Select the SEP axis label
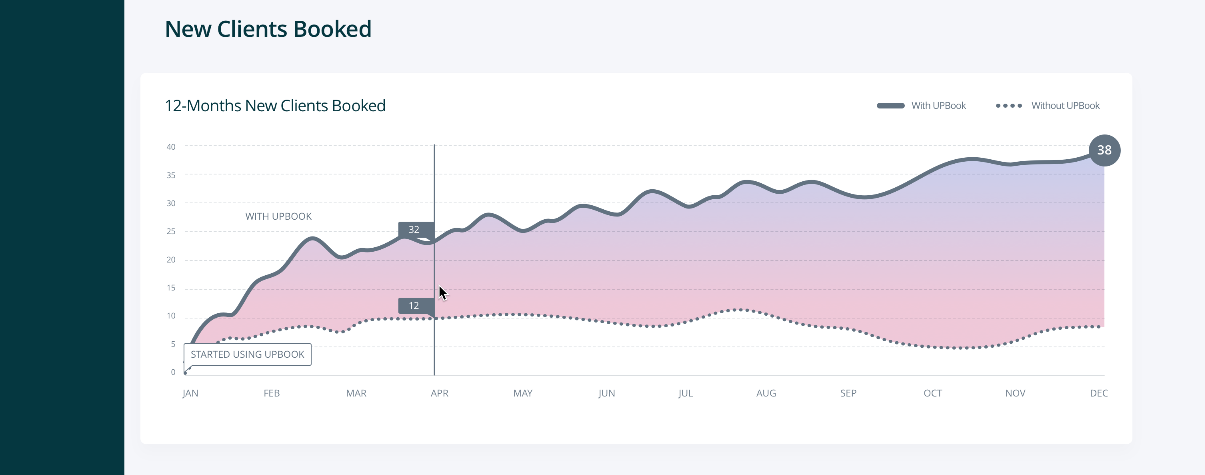The height and width of the screenshot is (475, 1205). pyautogui.click(x=848, y=394)
